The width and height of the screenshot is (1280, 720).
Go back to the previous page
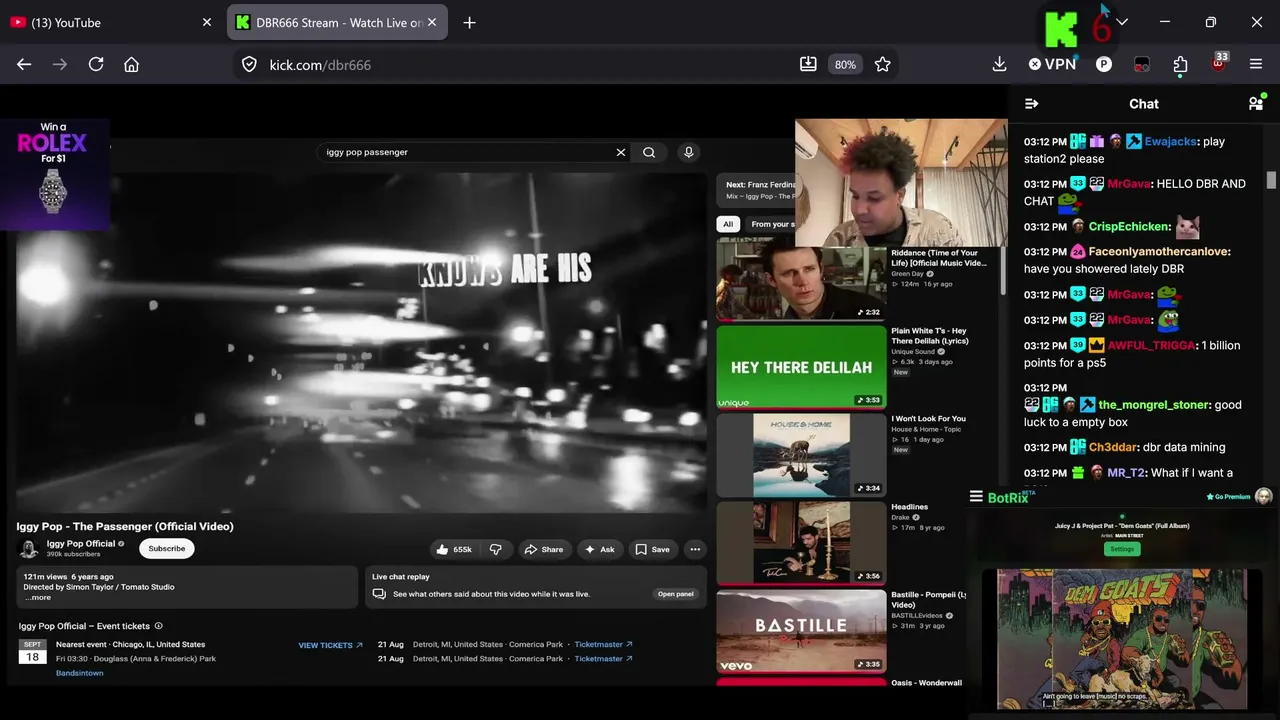click(x=24, y=64)
